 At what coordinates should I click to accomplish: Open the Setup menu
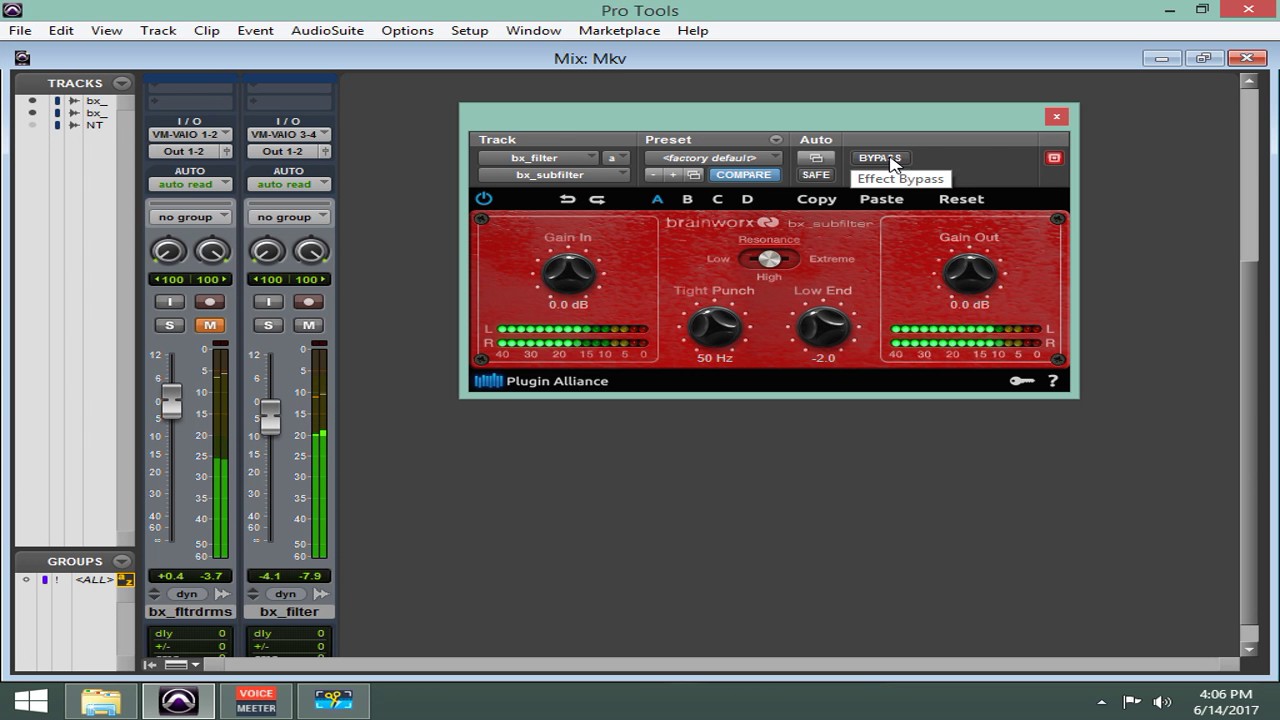click(x=469, y=30)
